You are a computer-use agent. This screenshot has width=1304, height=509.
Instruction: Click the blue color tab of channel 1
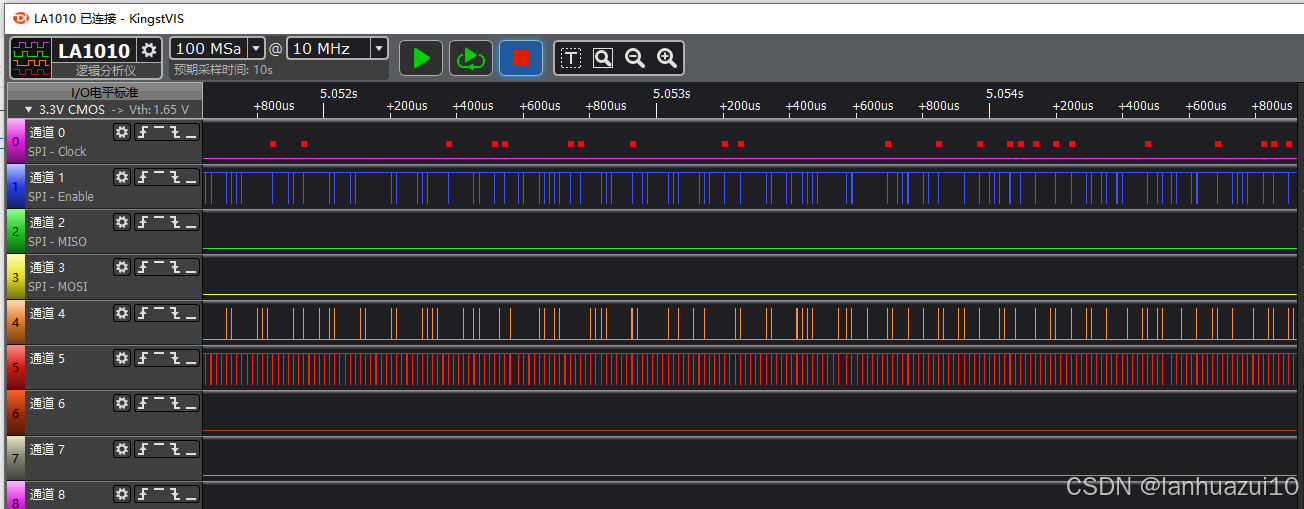pos(15,186)
